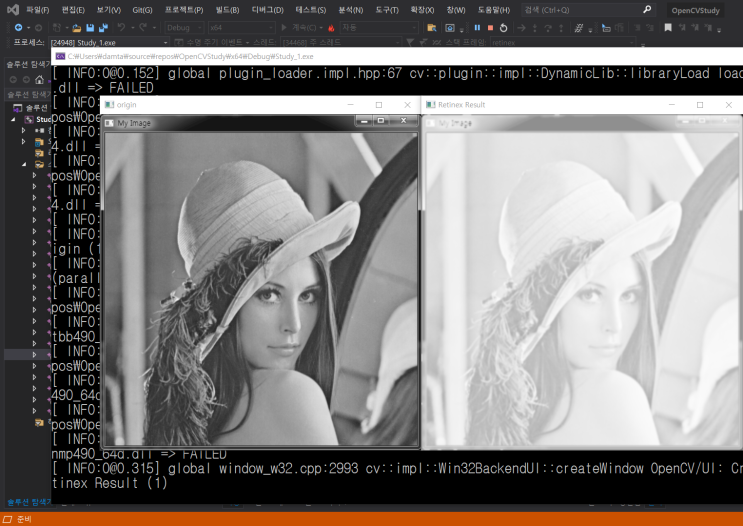Click the Solution Explorer search field
The height and width of the screenshot is (526, 743).
pyautogui.click(x=28, y=95)
